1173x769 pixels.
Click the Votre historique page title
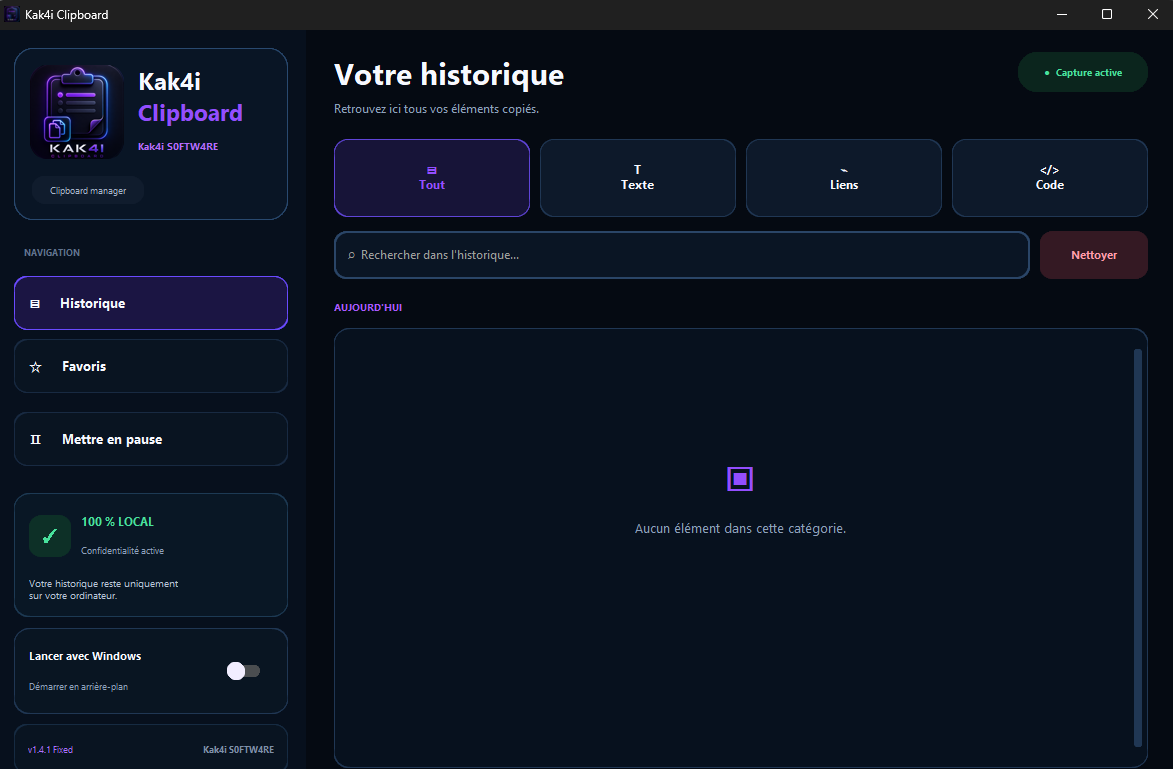tap(449, 75)
